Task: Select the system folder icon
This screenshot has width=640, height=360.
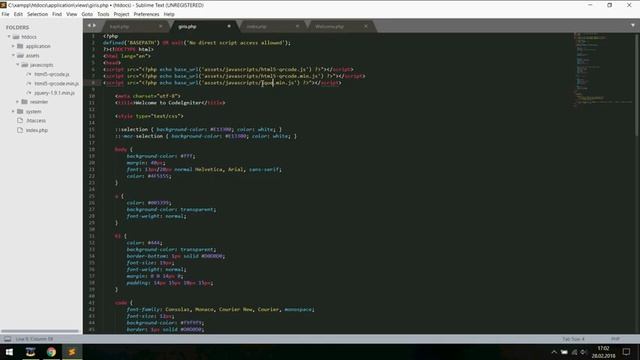Action: [x=20, y=111]
